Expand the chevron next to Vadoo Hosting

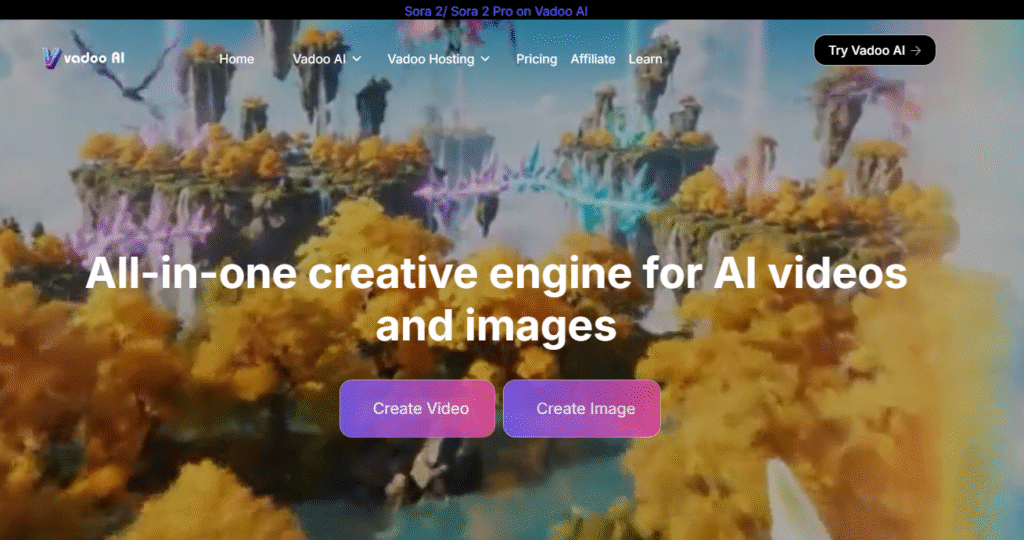pos(485,59)
